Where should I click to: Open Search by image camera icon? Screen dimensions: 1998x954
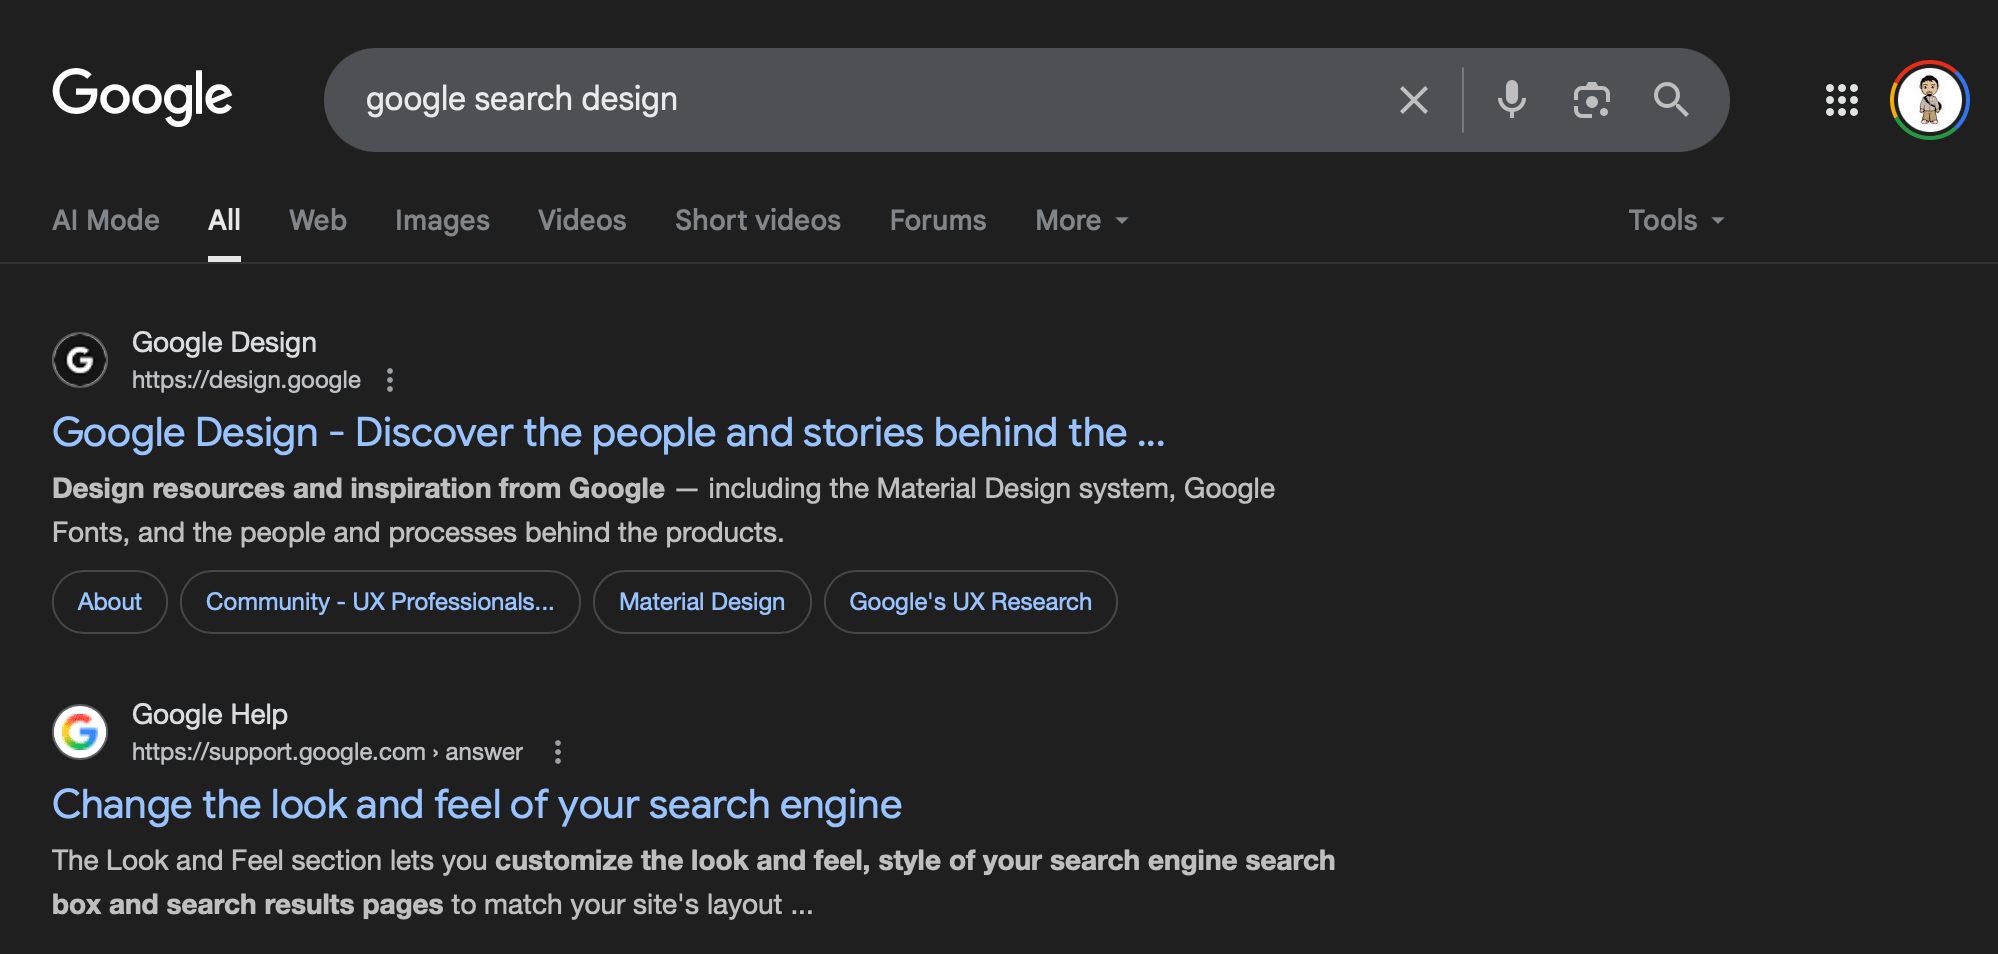1592,100
